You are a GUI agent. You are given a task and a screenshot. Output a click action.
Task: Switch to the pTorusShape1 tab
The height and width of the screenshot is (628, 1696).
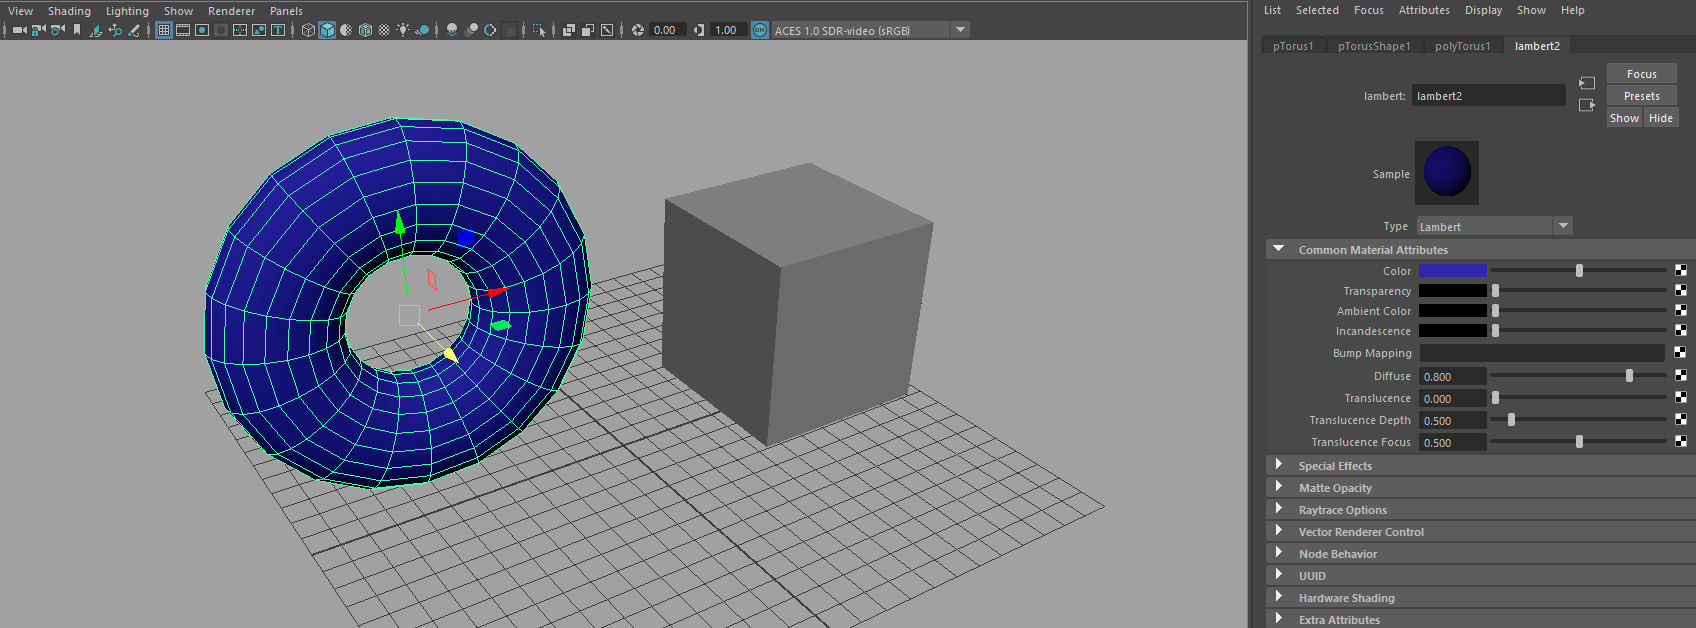tap(1374, 46)
